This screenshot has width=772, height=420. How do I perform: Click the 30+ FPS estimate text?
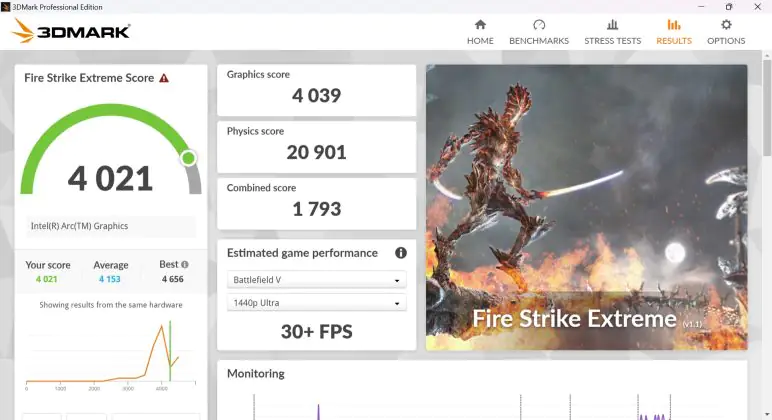point(317,332)
